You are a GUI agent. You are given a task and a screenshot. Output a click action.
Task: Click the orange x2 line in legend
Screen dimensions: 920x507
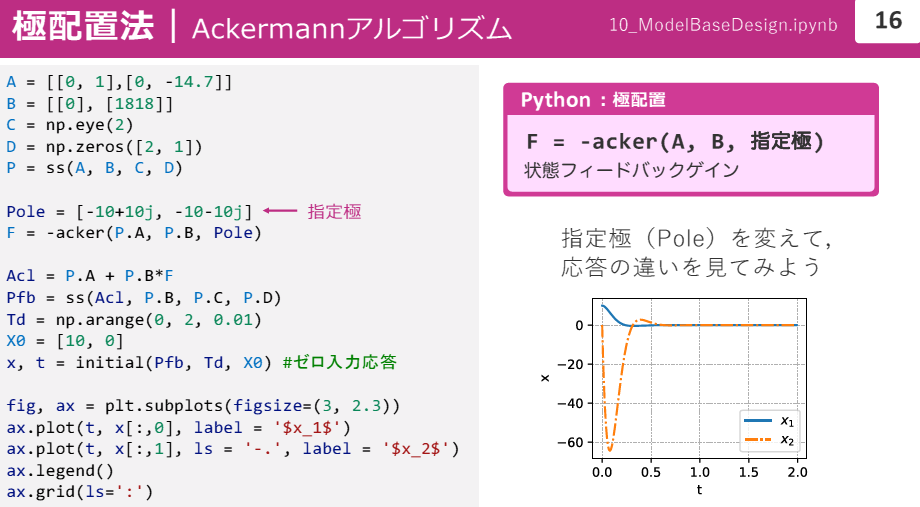point(757,440)
